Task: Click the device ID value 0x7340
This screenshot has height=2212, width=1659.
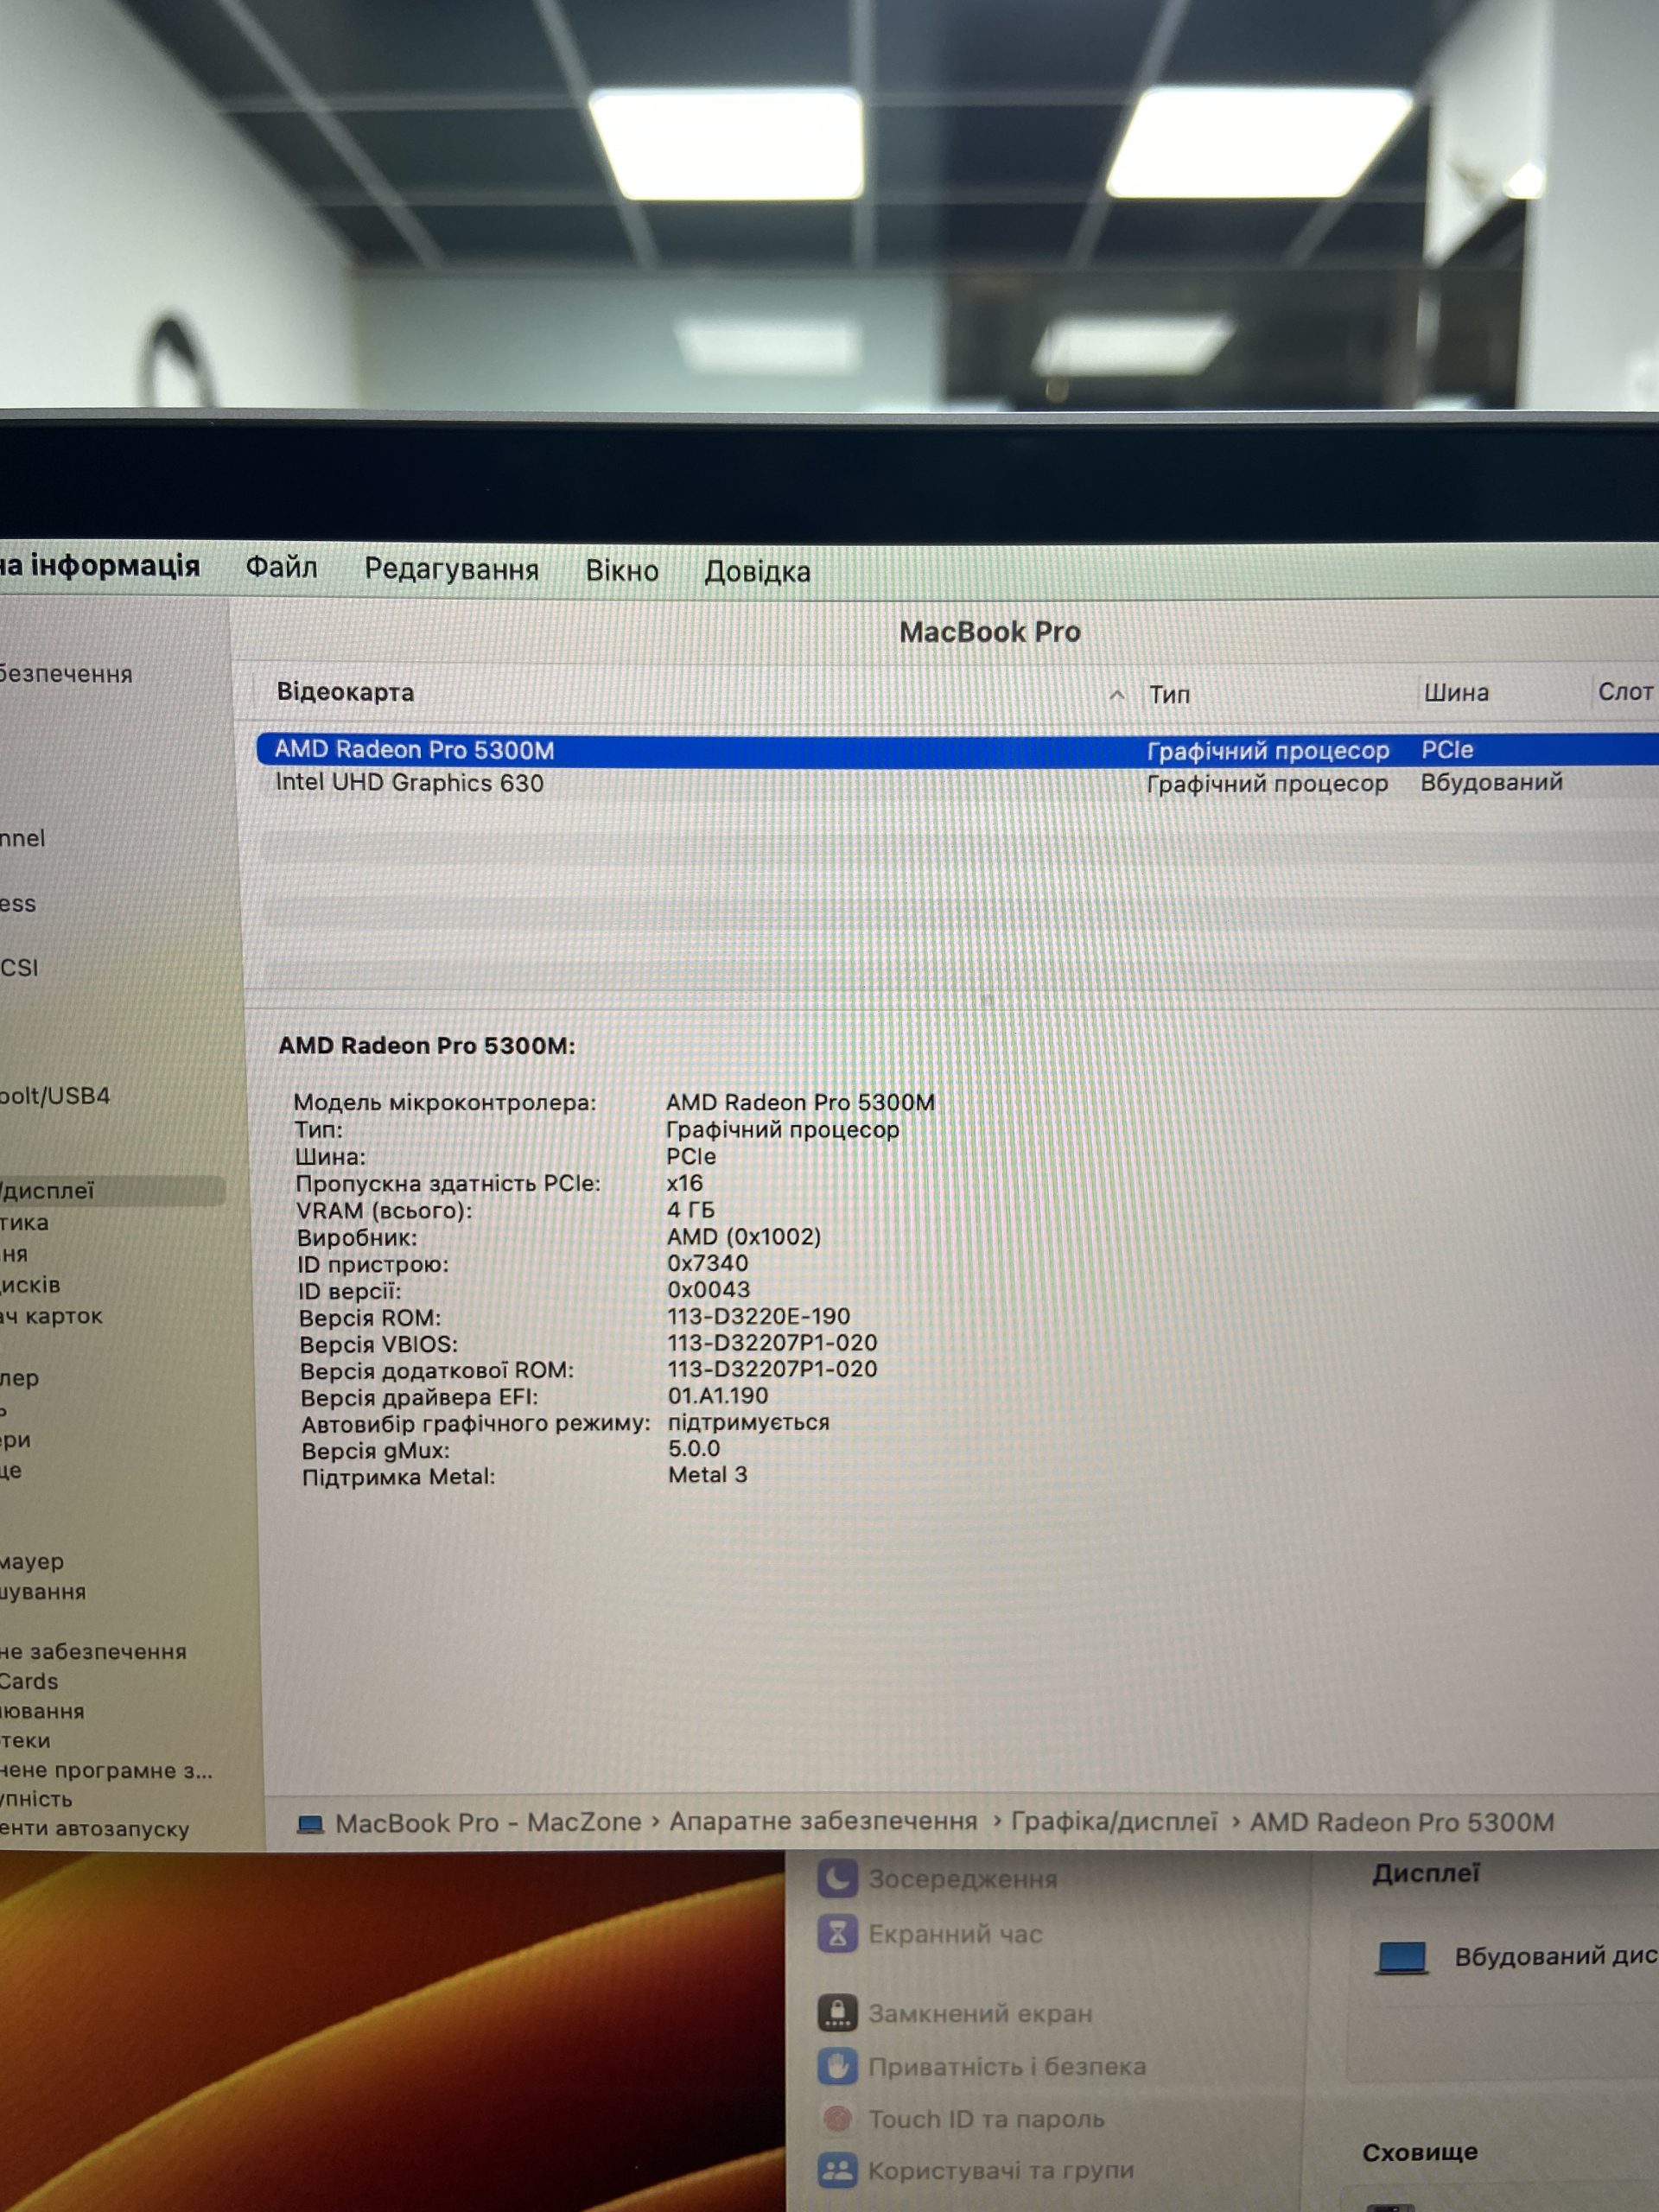Action: [708, 1263]
